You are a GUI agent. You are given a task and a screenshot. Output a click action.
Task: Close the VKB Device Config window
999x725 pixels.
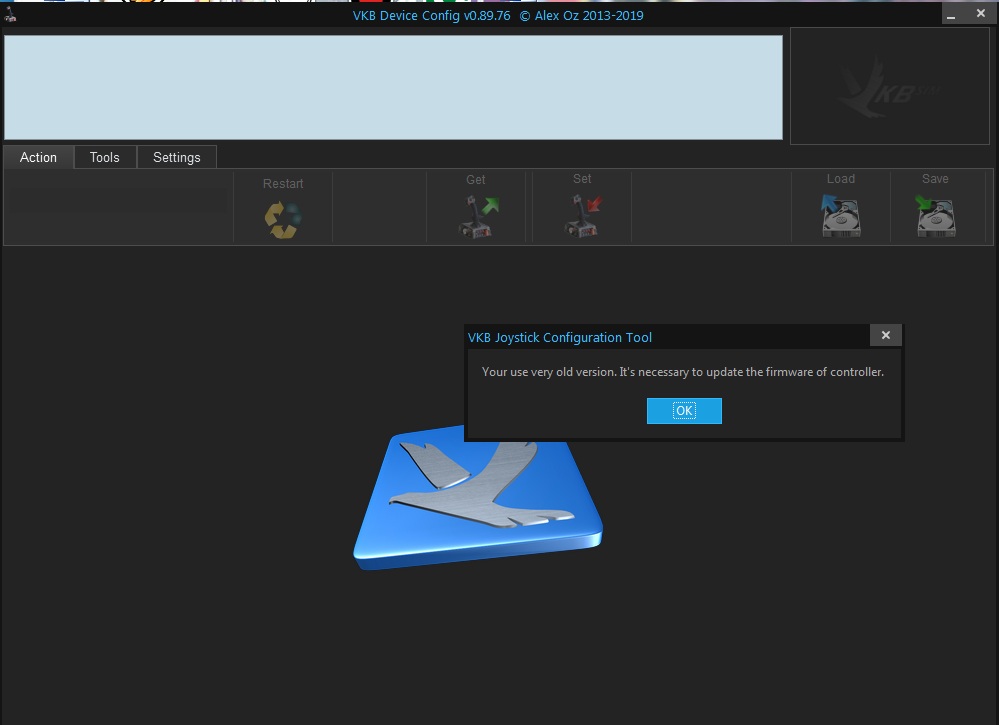[x=981, y=13]
